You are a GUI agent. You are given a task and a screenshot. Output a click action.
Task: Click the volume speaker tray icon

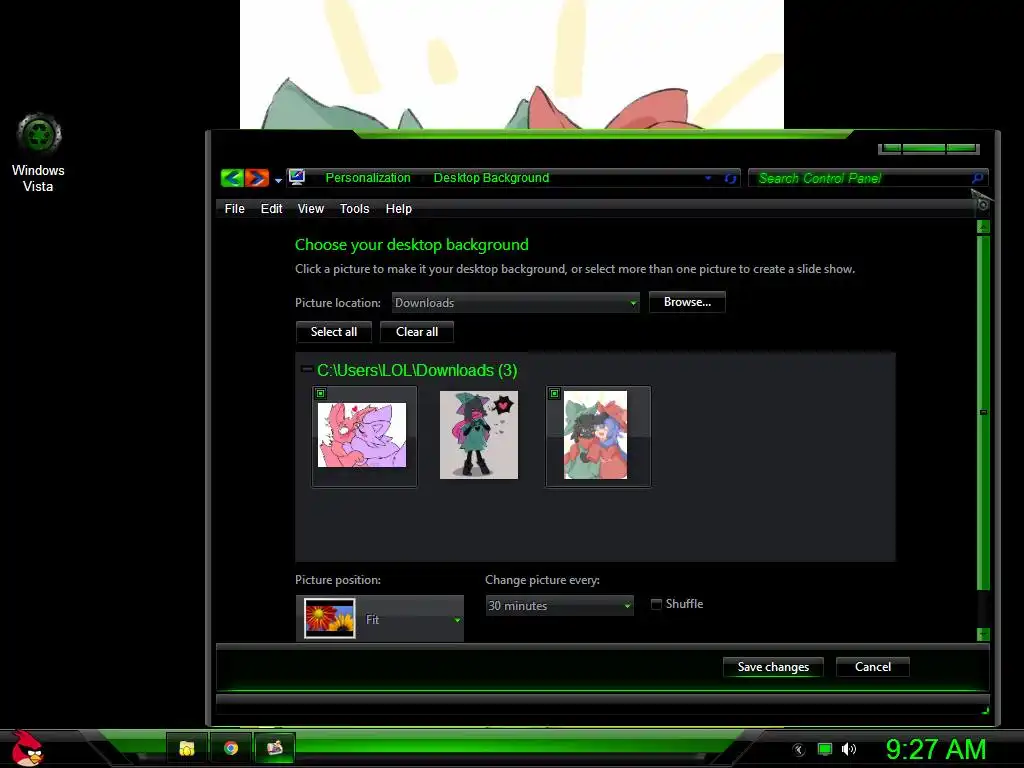[x=848, y=749]
